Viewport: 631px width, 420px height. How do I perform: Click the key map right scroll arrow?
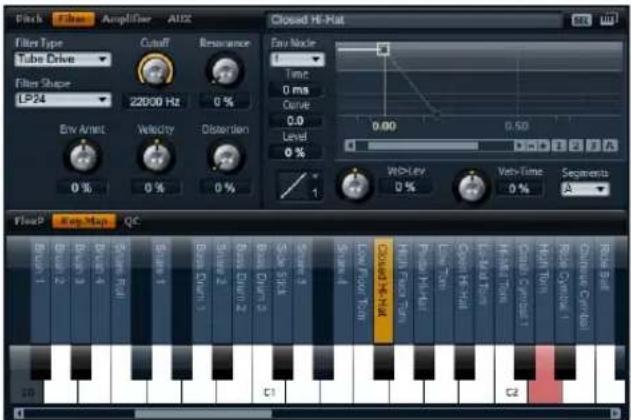coord(615,413)
